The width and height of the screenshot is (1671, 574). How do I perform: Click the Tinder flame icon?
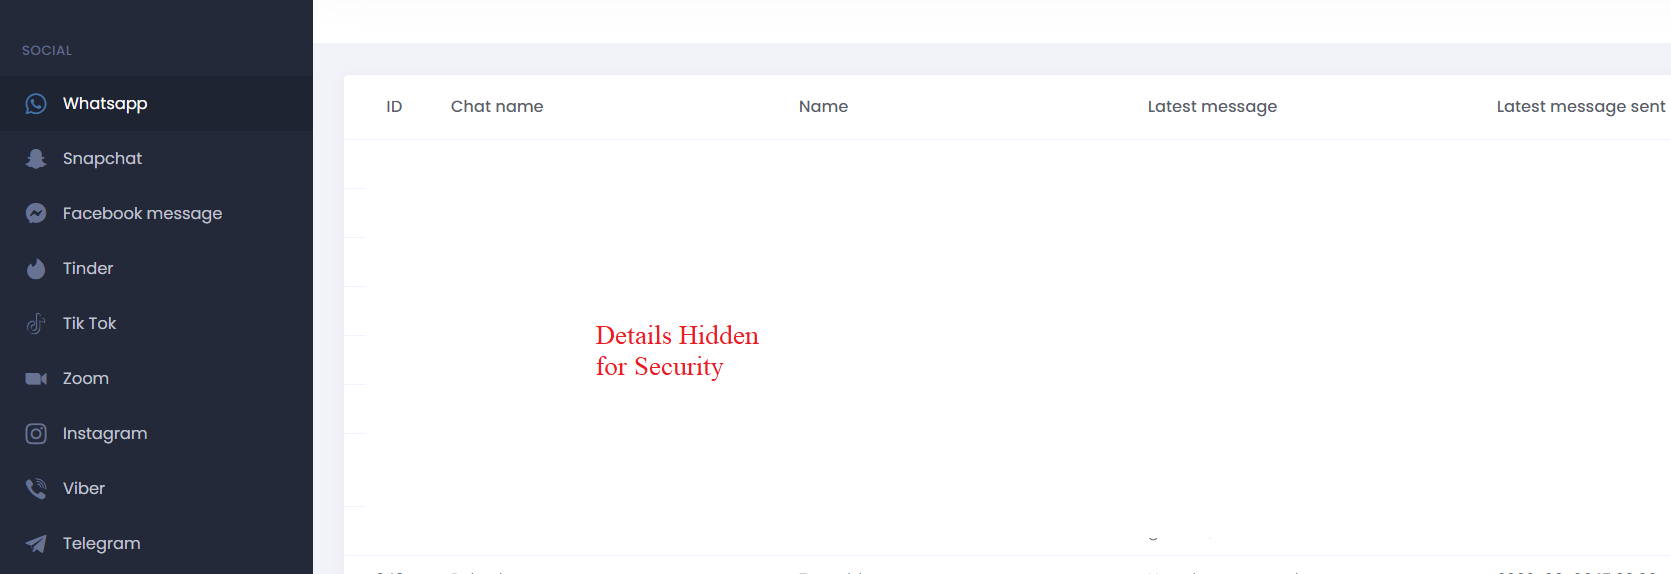tap(36, 269)
